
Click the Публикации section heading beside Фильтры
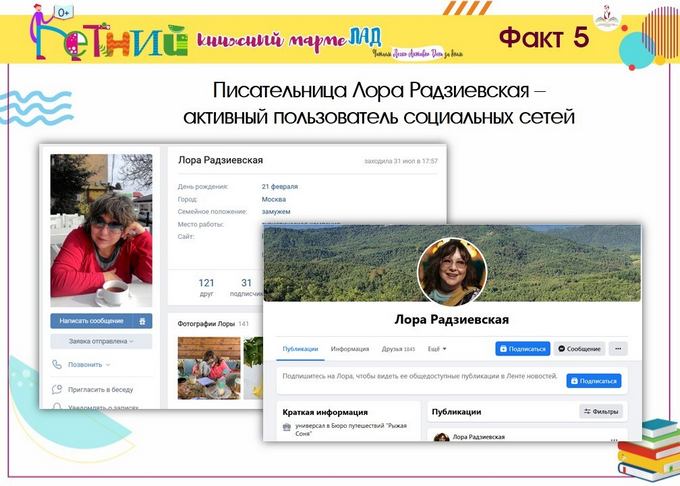pyautogui.click(x=456, y=411)
